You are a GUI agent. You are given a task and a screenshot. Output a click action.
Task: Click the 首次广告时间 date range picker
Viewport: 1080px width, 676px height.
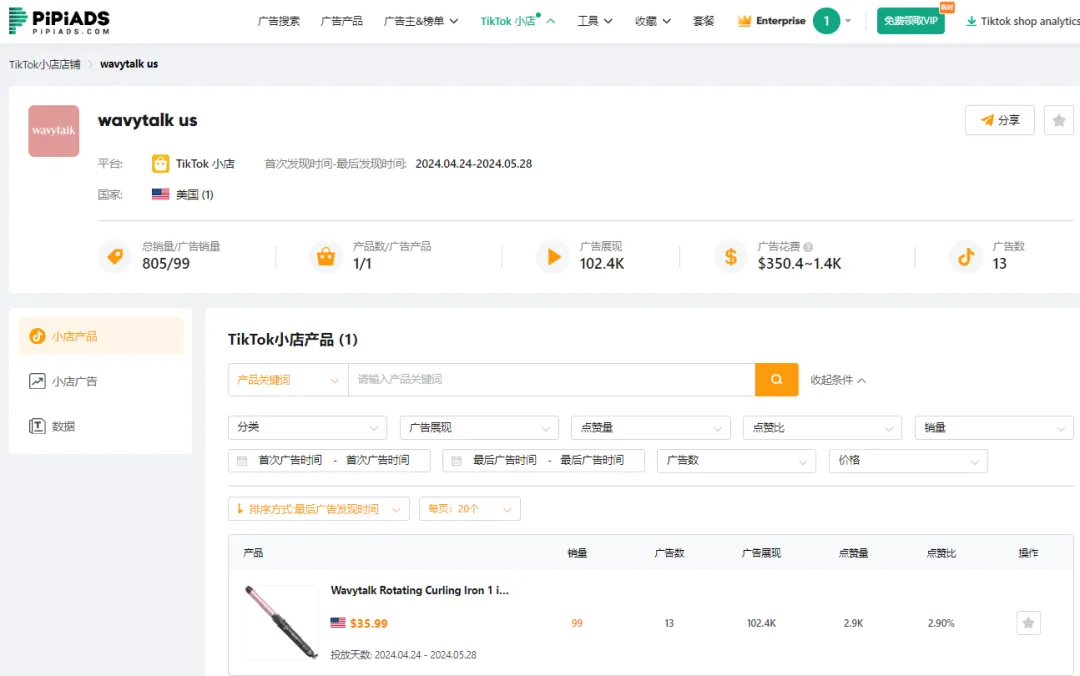coord(329,460)
